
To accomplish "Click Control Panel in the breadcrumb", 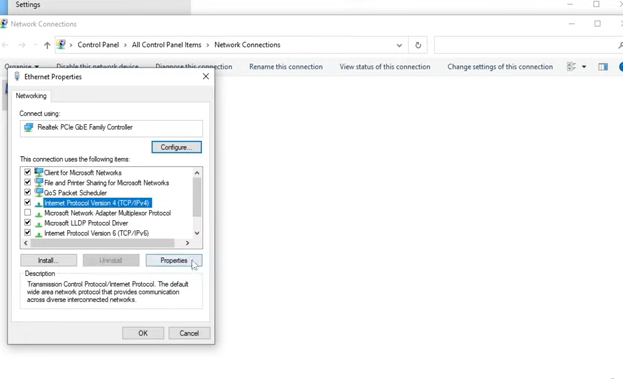I will click(x=98, y=45).
